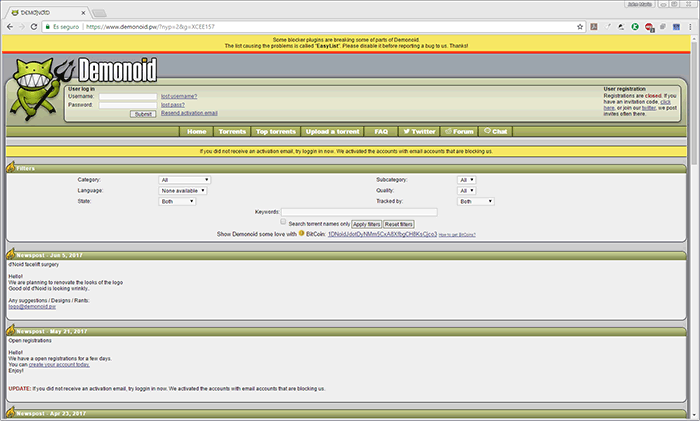Follow the lost username? link
The height and width of the screenshot is (421, 700).
tap(179, 96)
